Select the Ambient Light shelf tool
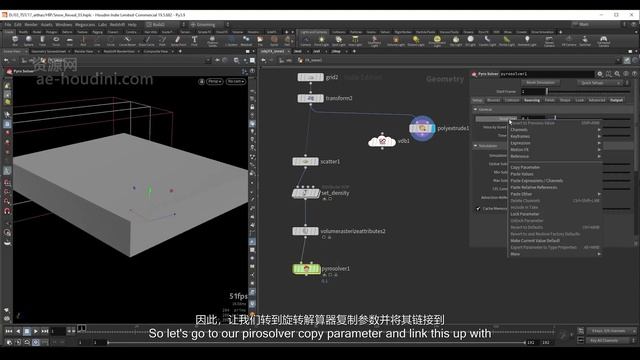This screenshot has width=640, height=360. point(527,41)
